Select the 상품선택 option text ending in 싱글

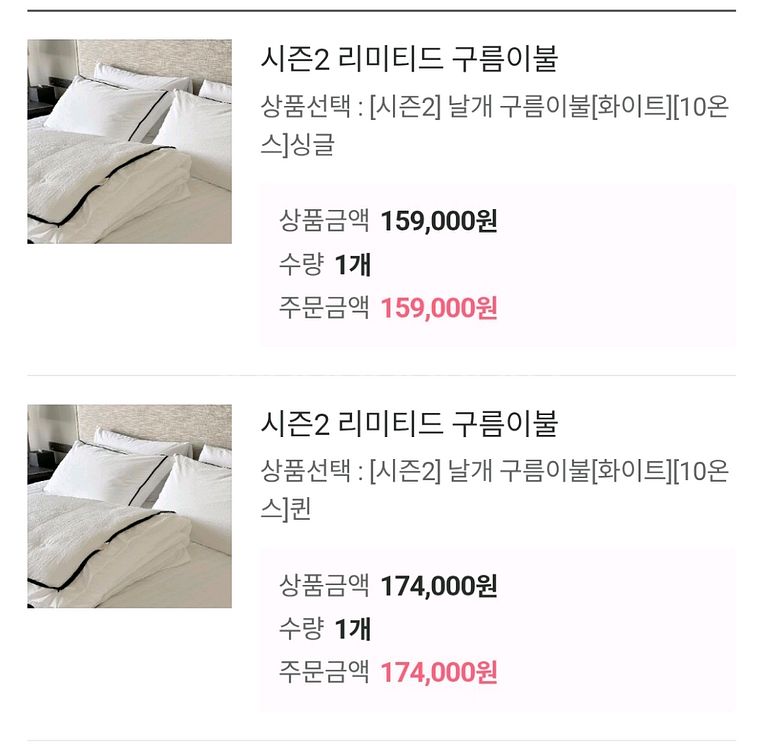(x=494, y=125)
